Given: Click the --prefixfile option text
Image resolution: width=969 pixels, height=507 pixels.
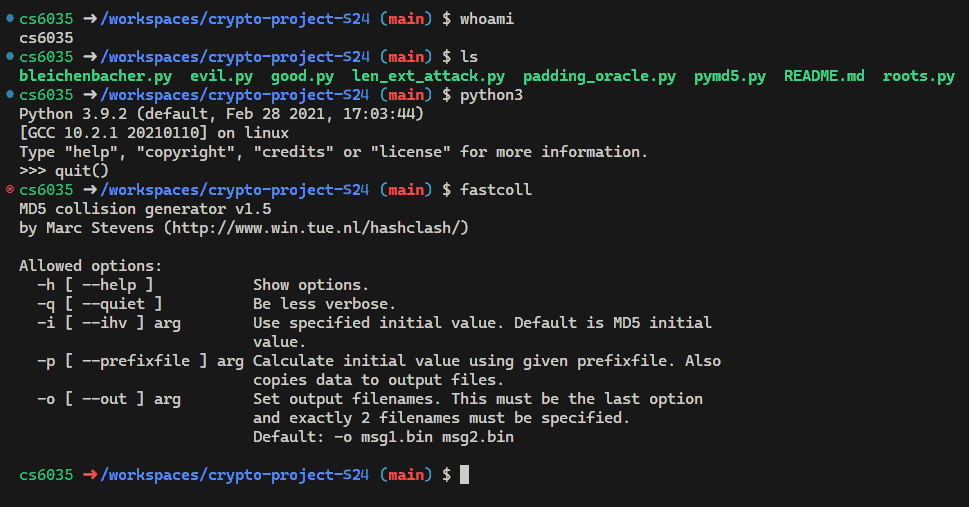Looking at the screenshot, I should pos(136,360).
